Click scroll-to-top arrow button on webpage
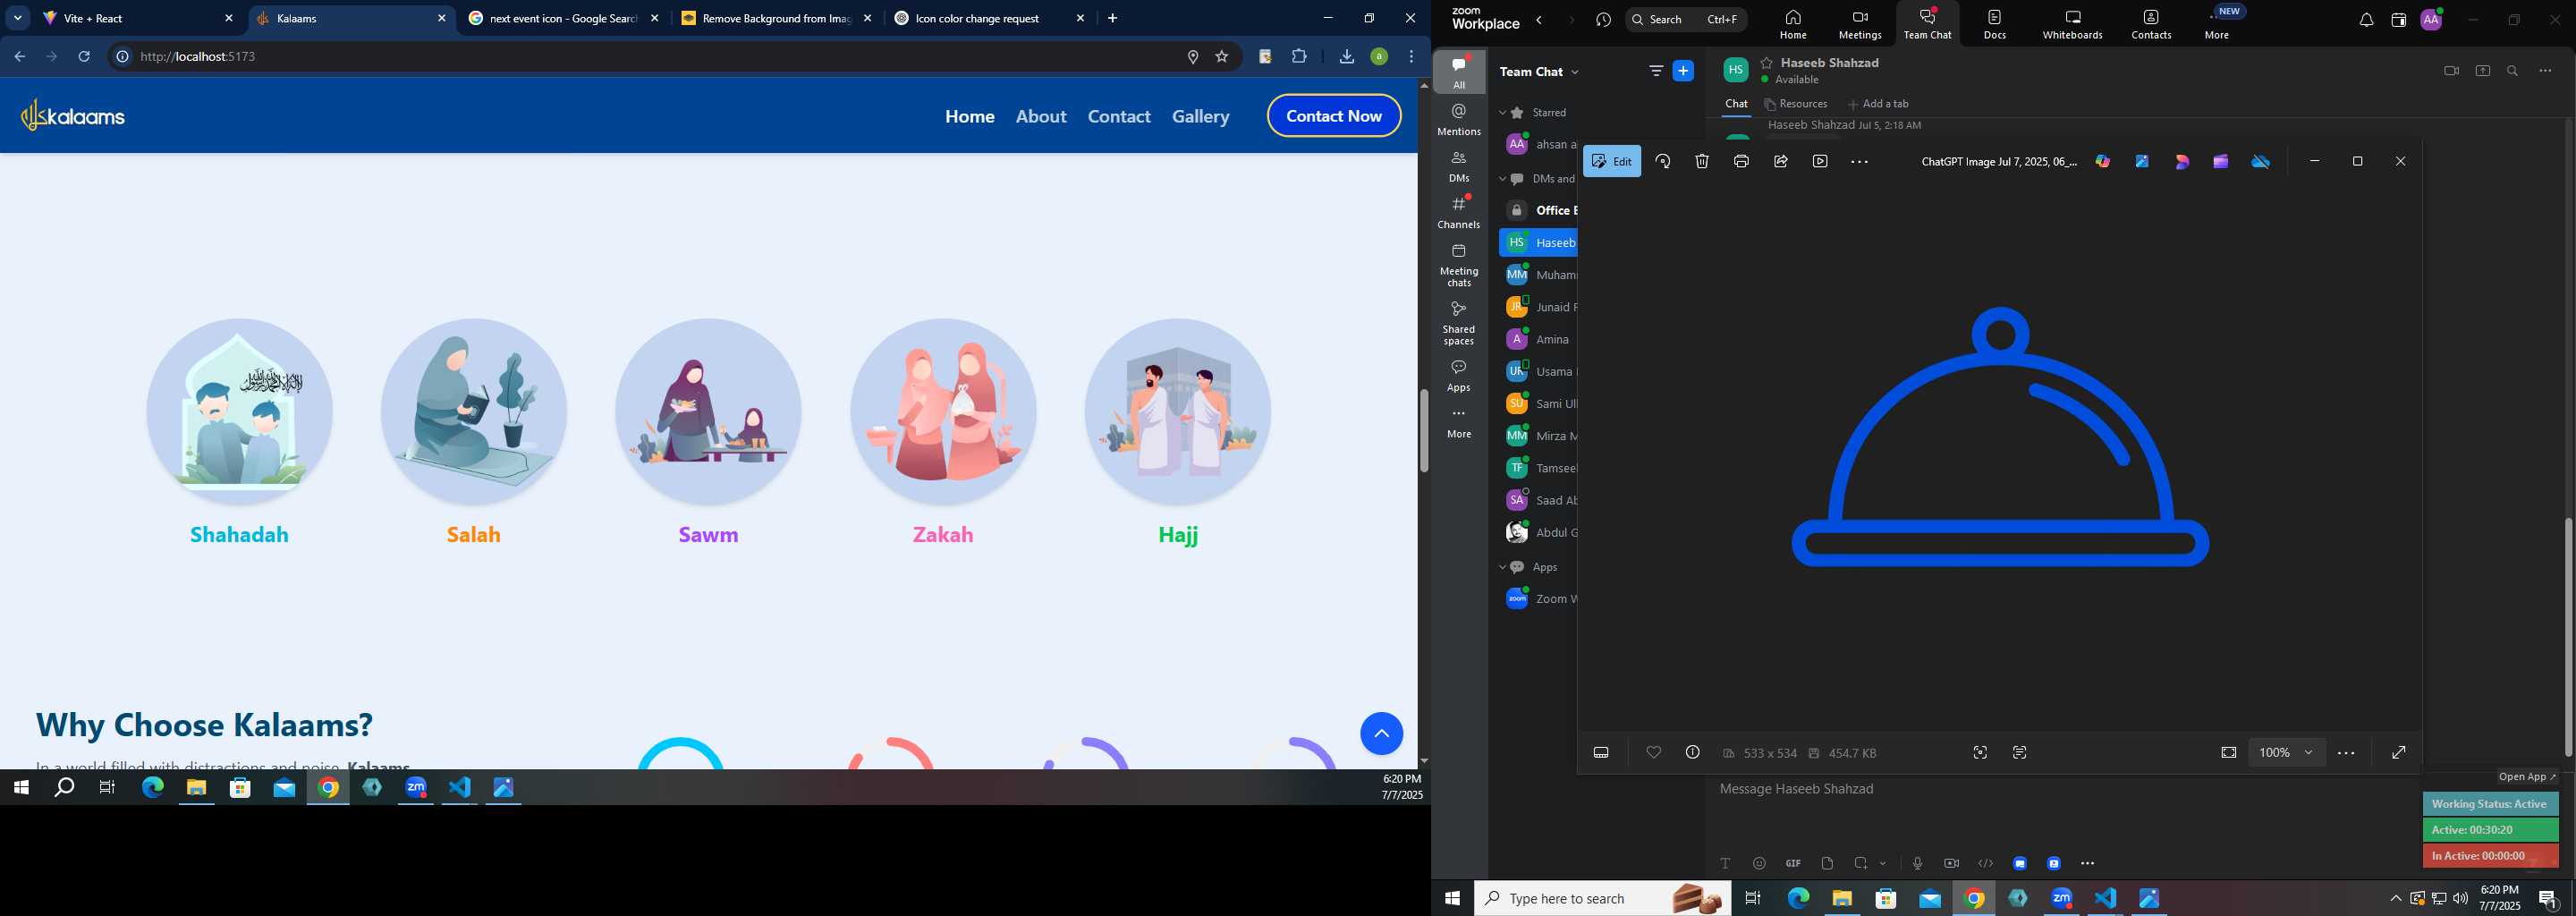Screen dimensions: 2576x916 [x=1381, y=734]
